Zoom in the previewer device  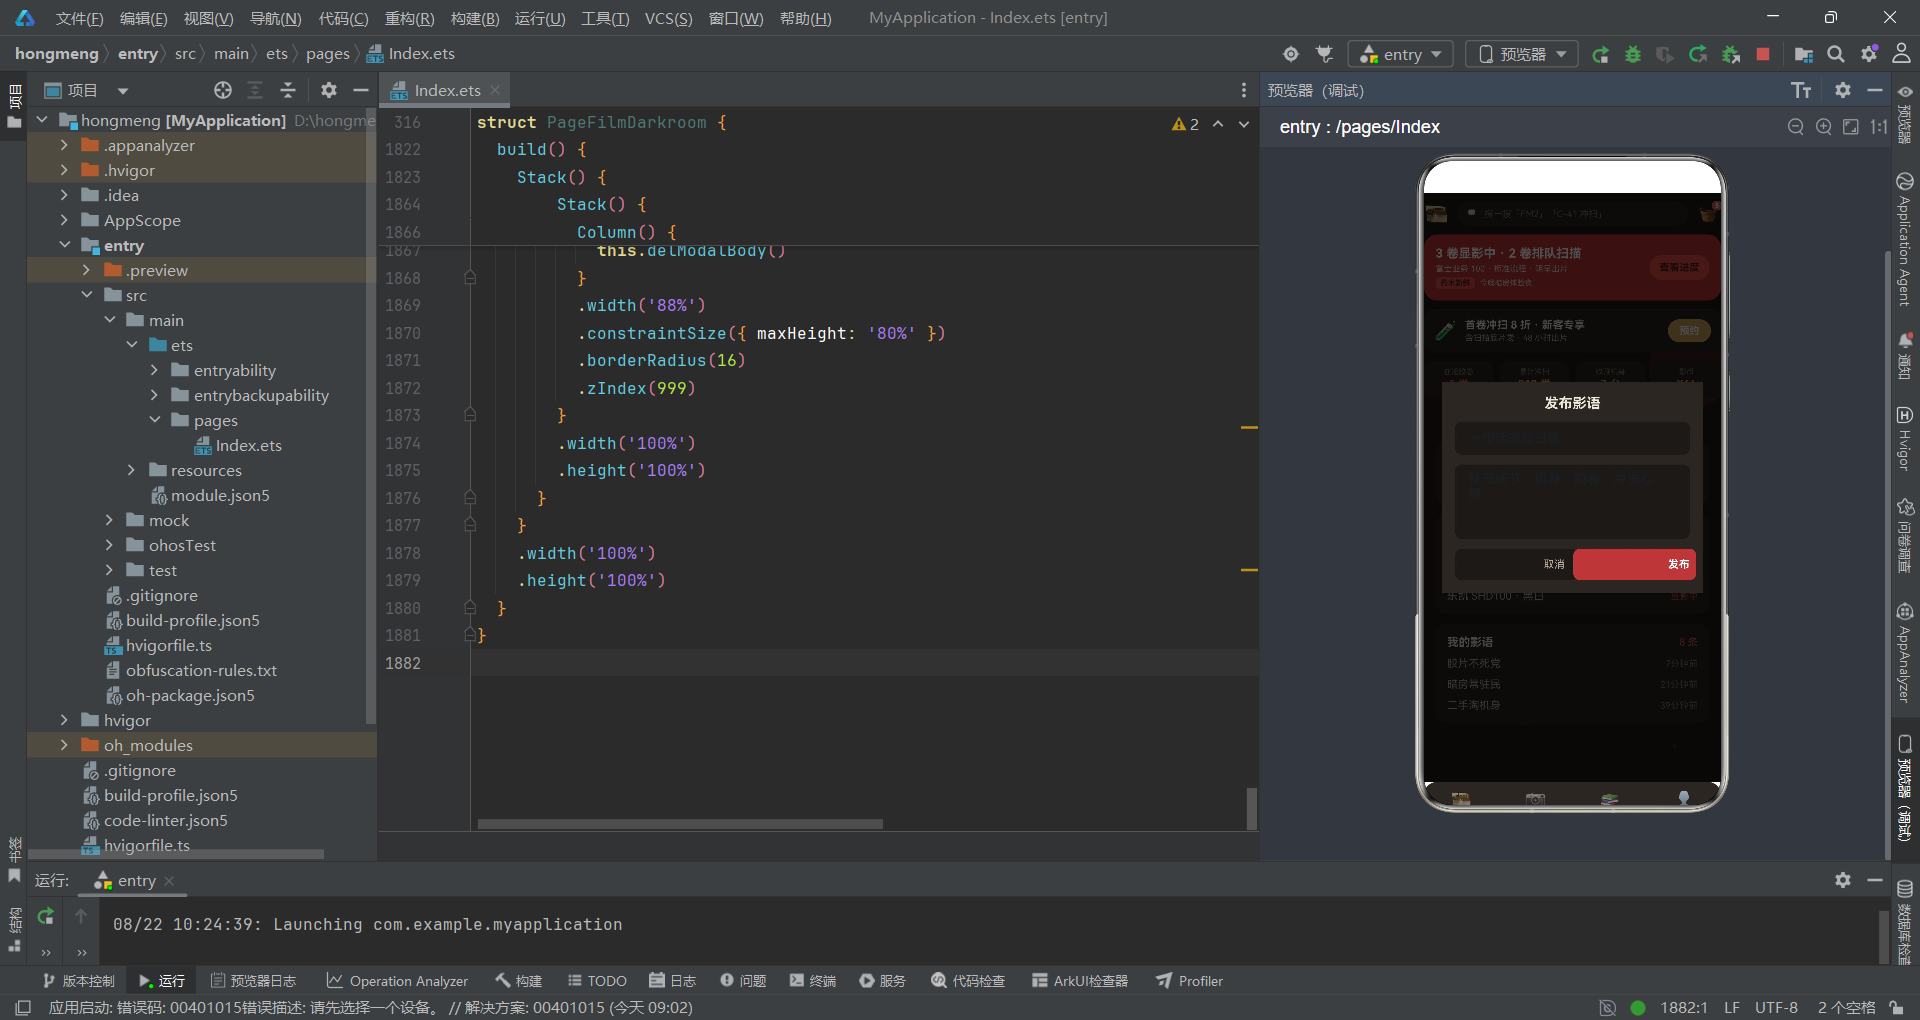coord(1824,127)
